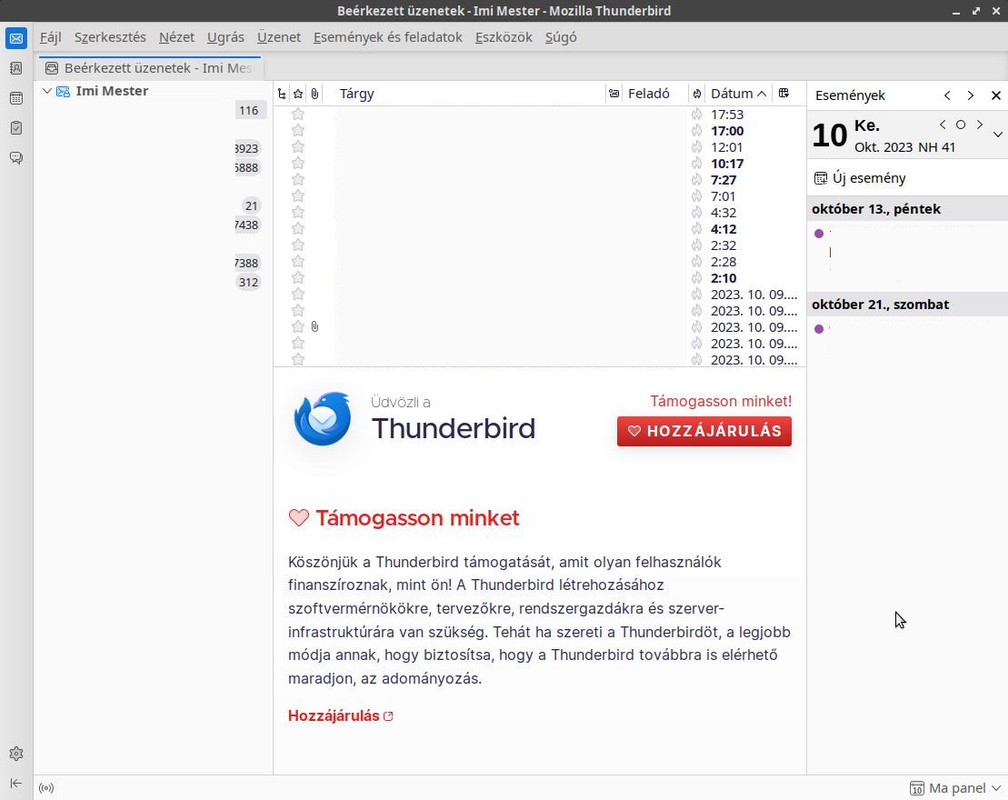Image resolution: width=1008 pixels, height=800 pixels.
Task: Open Események és feladatok menu
Action: point(388,37)
